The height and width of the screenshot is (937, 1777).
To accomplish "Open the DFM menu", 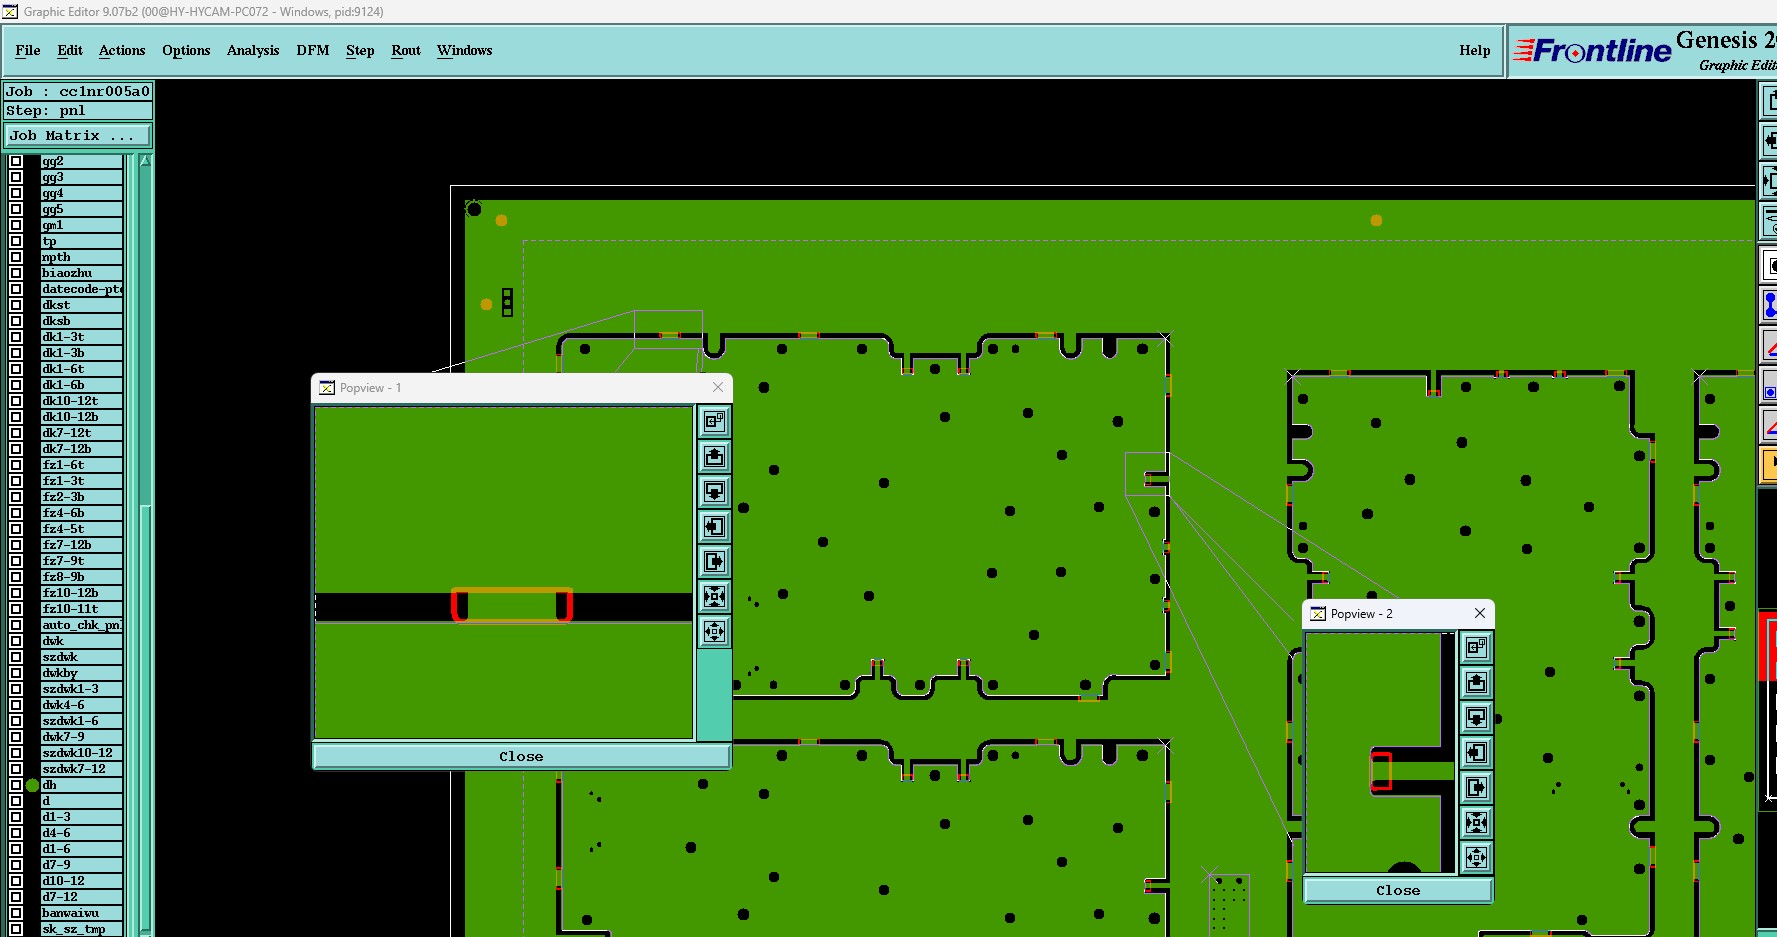I will 313,50.
